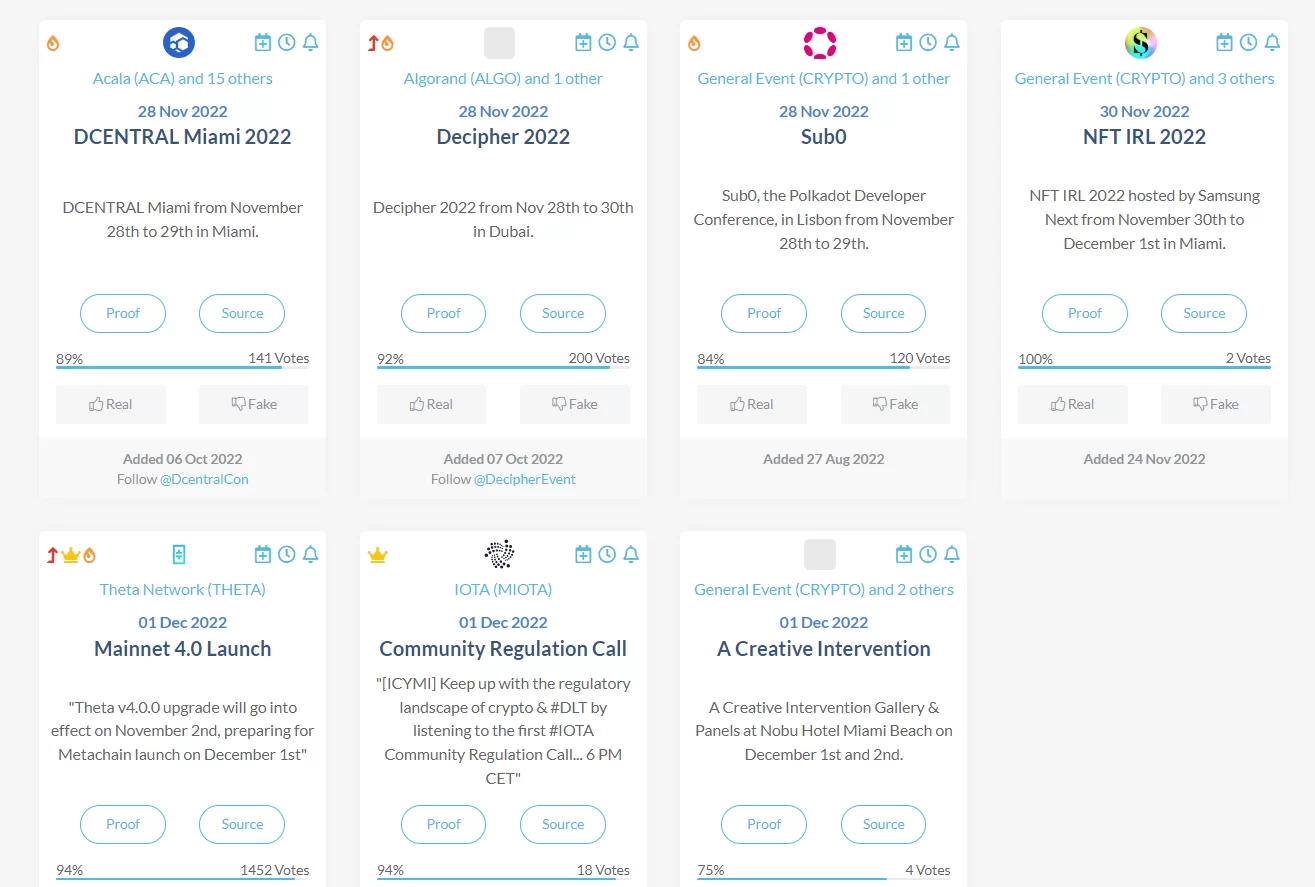
Task: Click calendar icon on A Creative Intervention card
Action: 904,554
